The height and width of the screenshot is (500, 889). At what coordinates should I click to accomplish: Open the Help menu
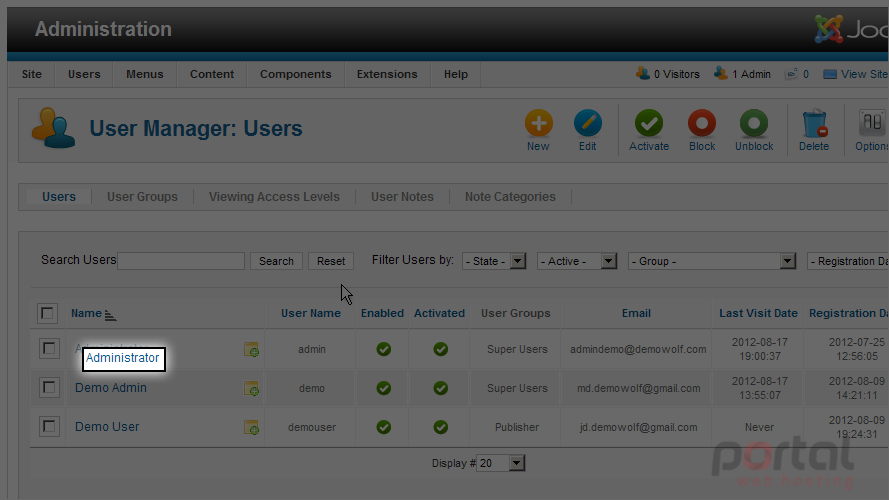[456, 74]
